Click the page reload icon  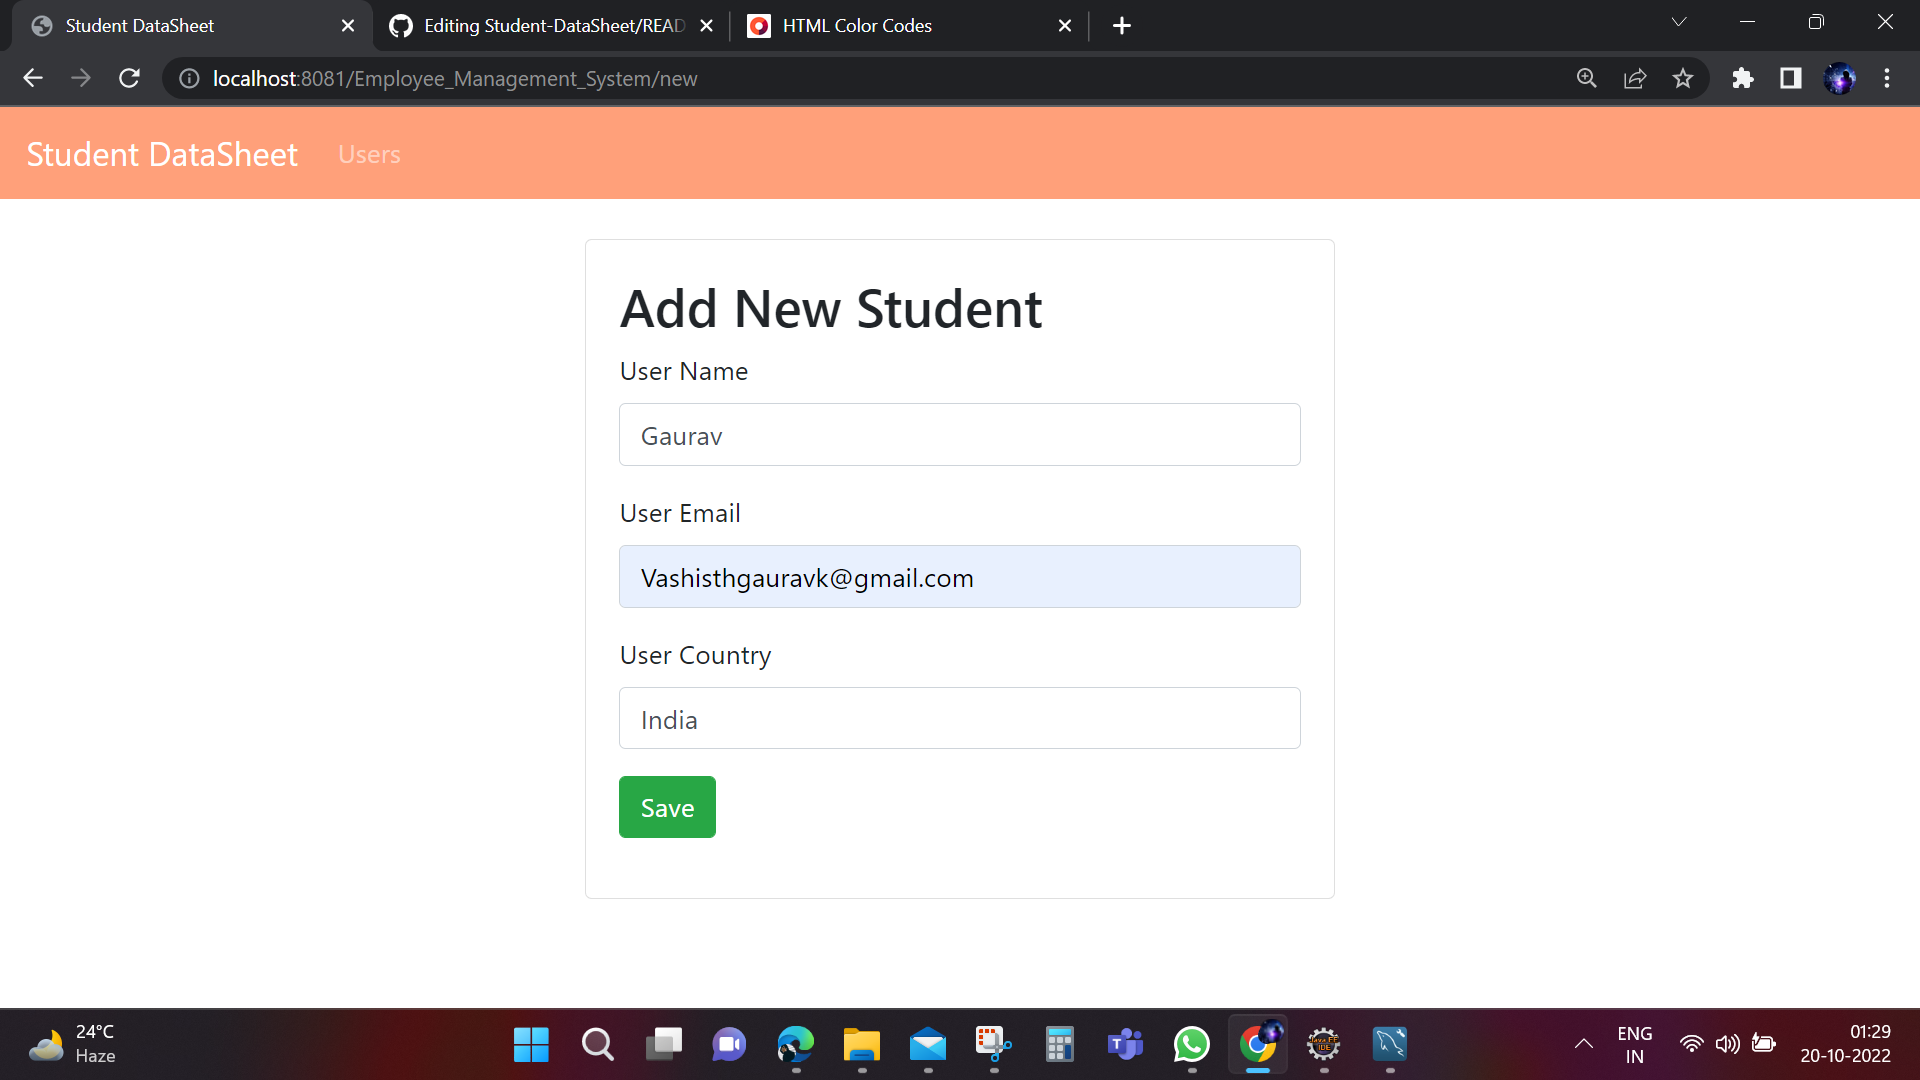(x=129, y=78)
